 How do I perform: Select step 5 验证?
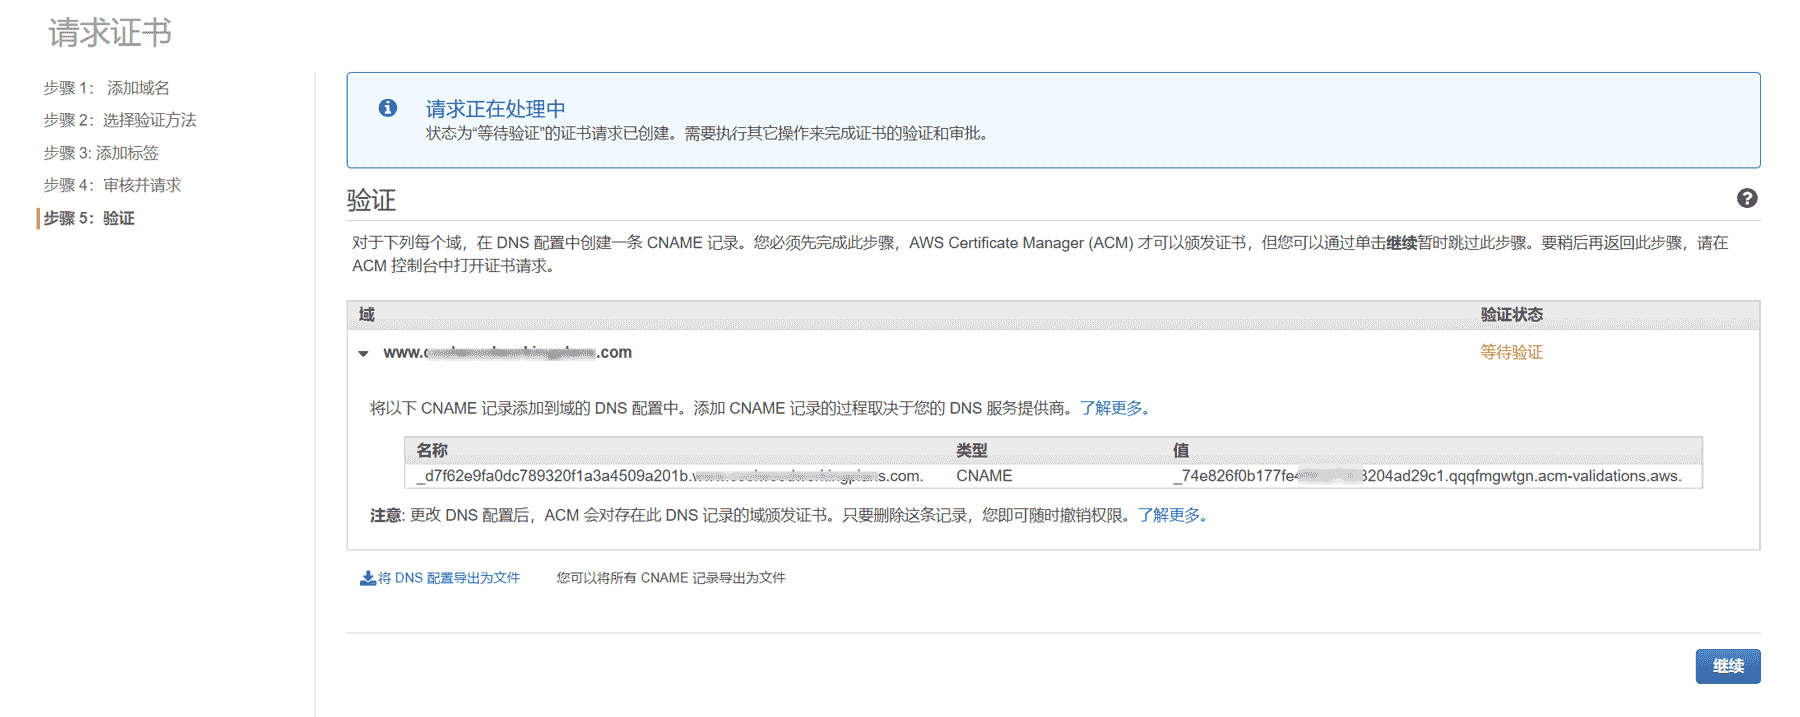click(x=88, y=218)
